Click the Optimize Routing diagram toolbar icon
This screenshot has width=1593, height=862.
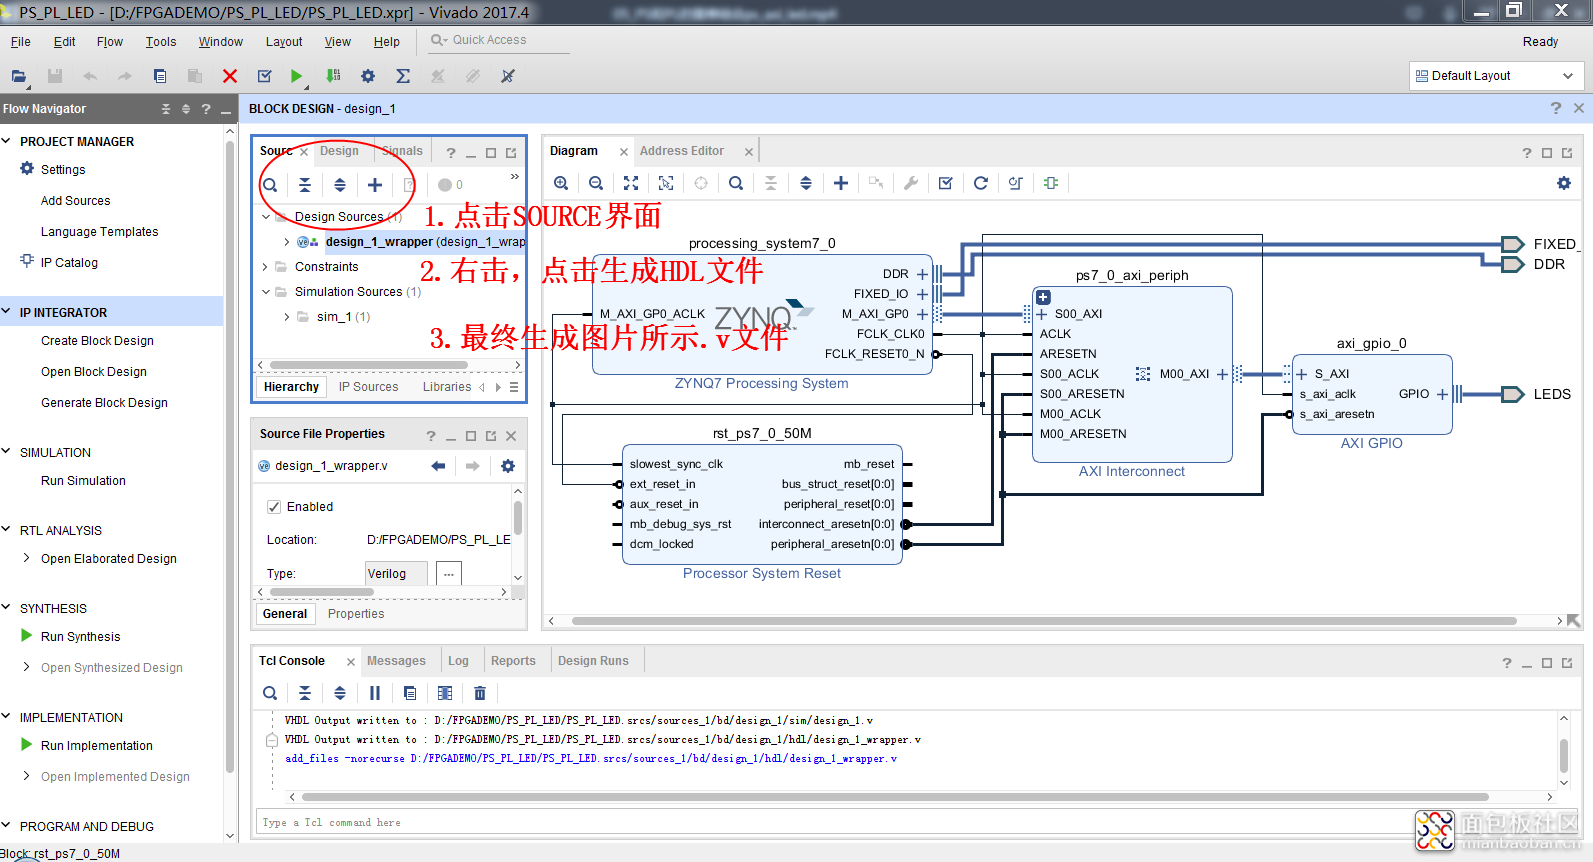(x=1016, y=183)
